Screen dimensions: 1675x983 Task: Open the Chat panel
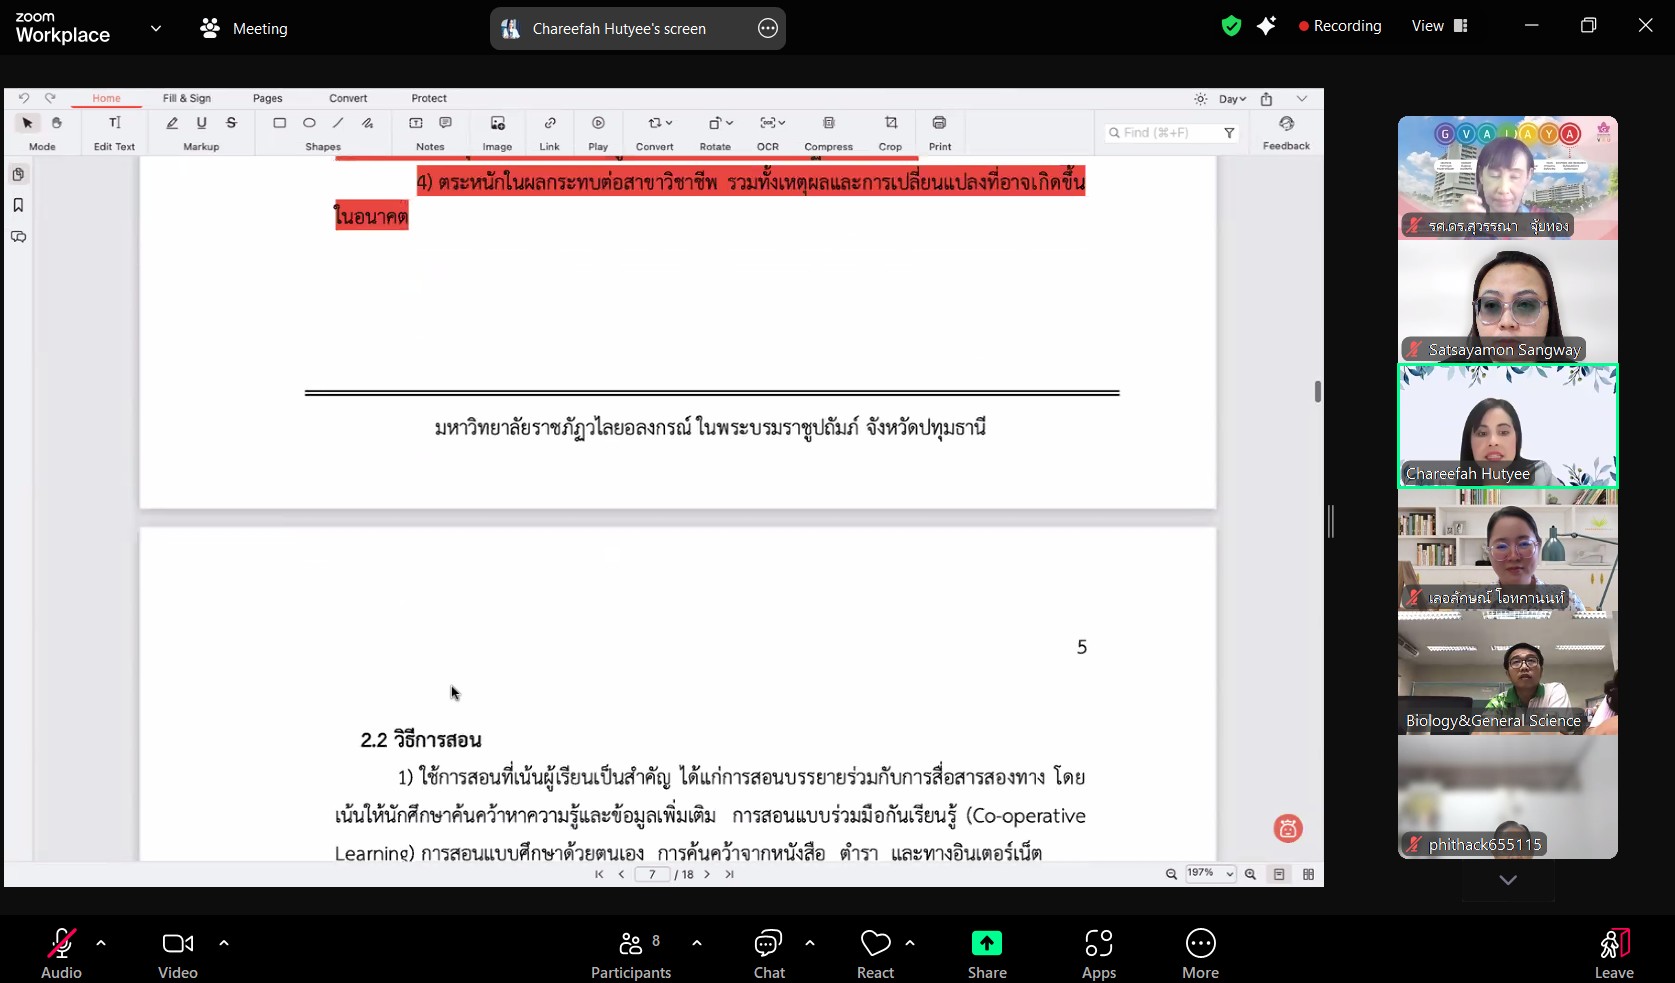[768, 944]
